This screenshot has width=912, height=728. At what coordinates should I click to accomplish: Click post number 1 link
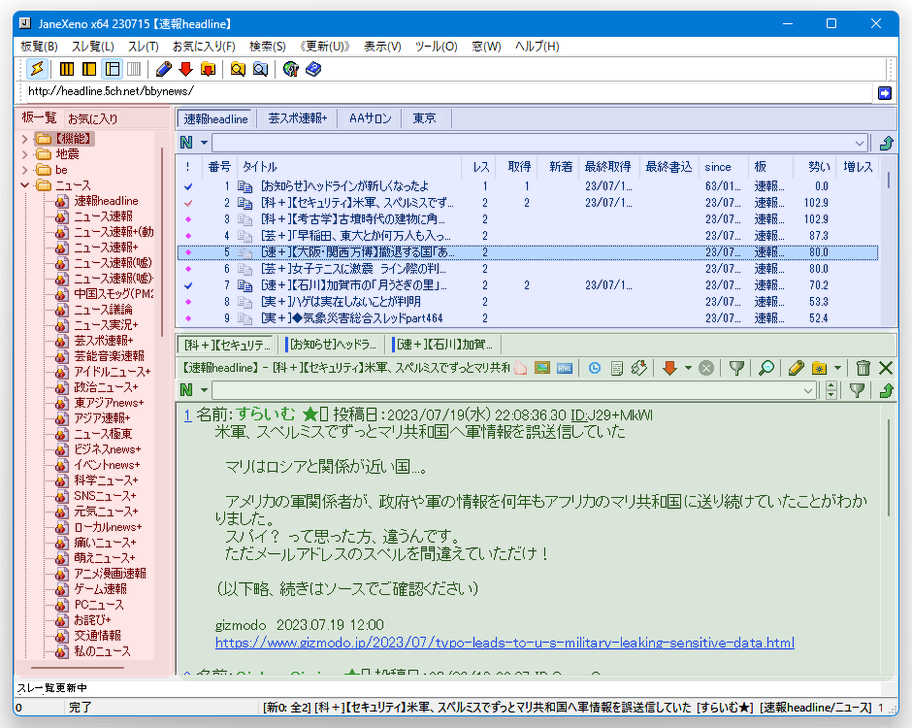(x=187, y=415)
